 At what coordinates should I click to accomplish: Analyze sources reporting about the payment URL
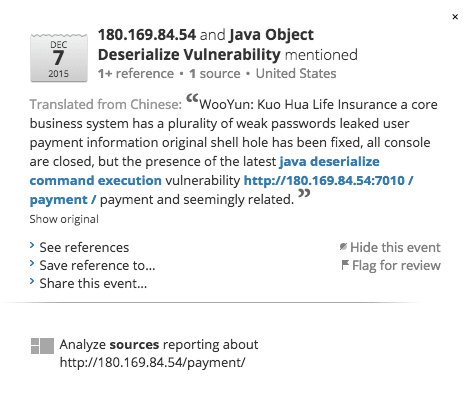click(159, 353)
